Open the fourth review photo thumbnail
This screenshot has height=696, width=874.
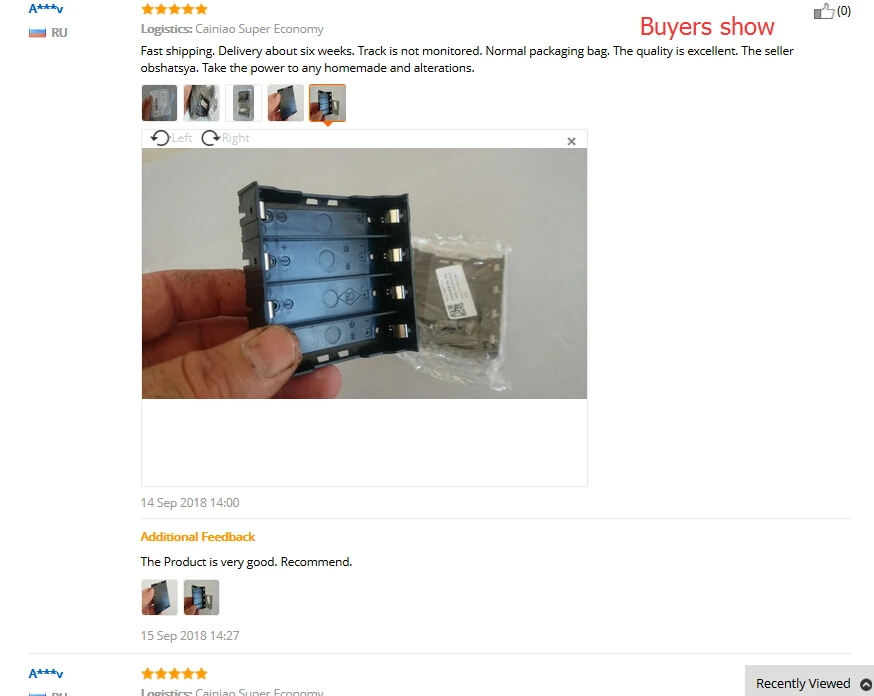[285, 103]
